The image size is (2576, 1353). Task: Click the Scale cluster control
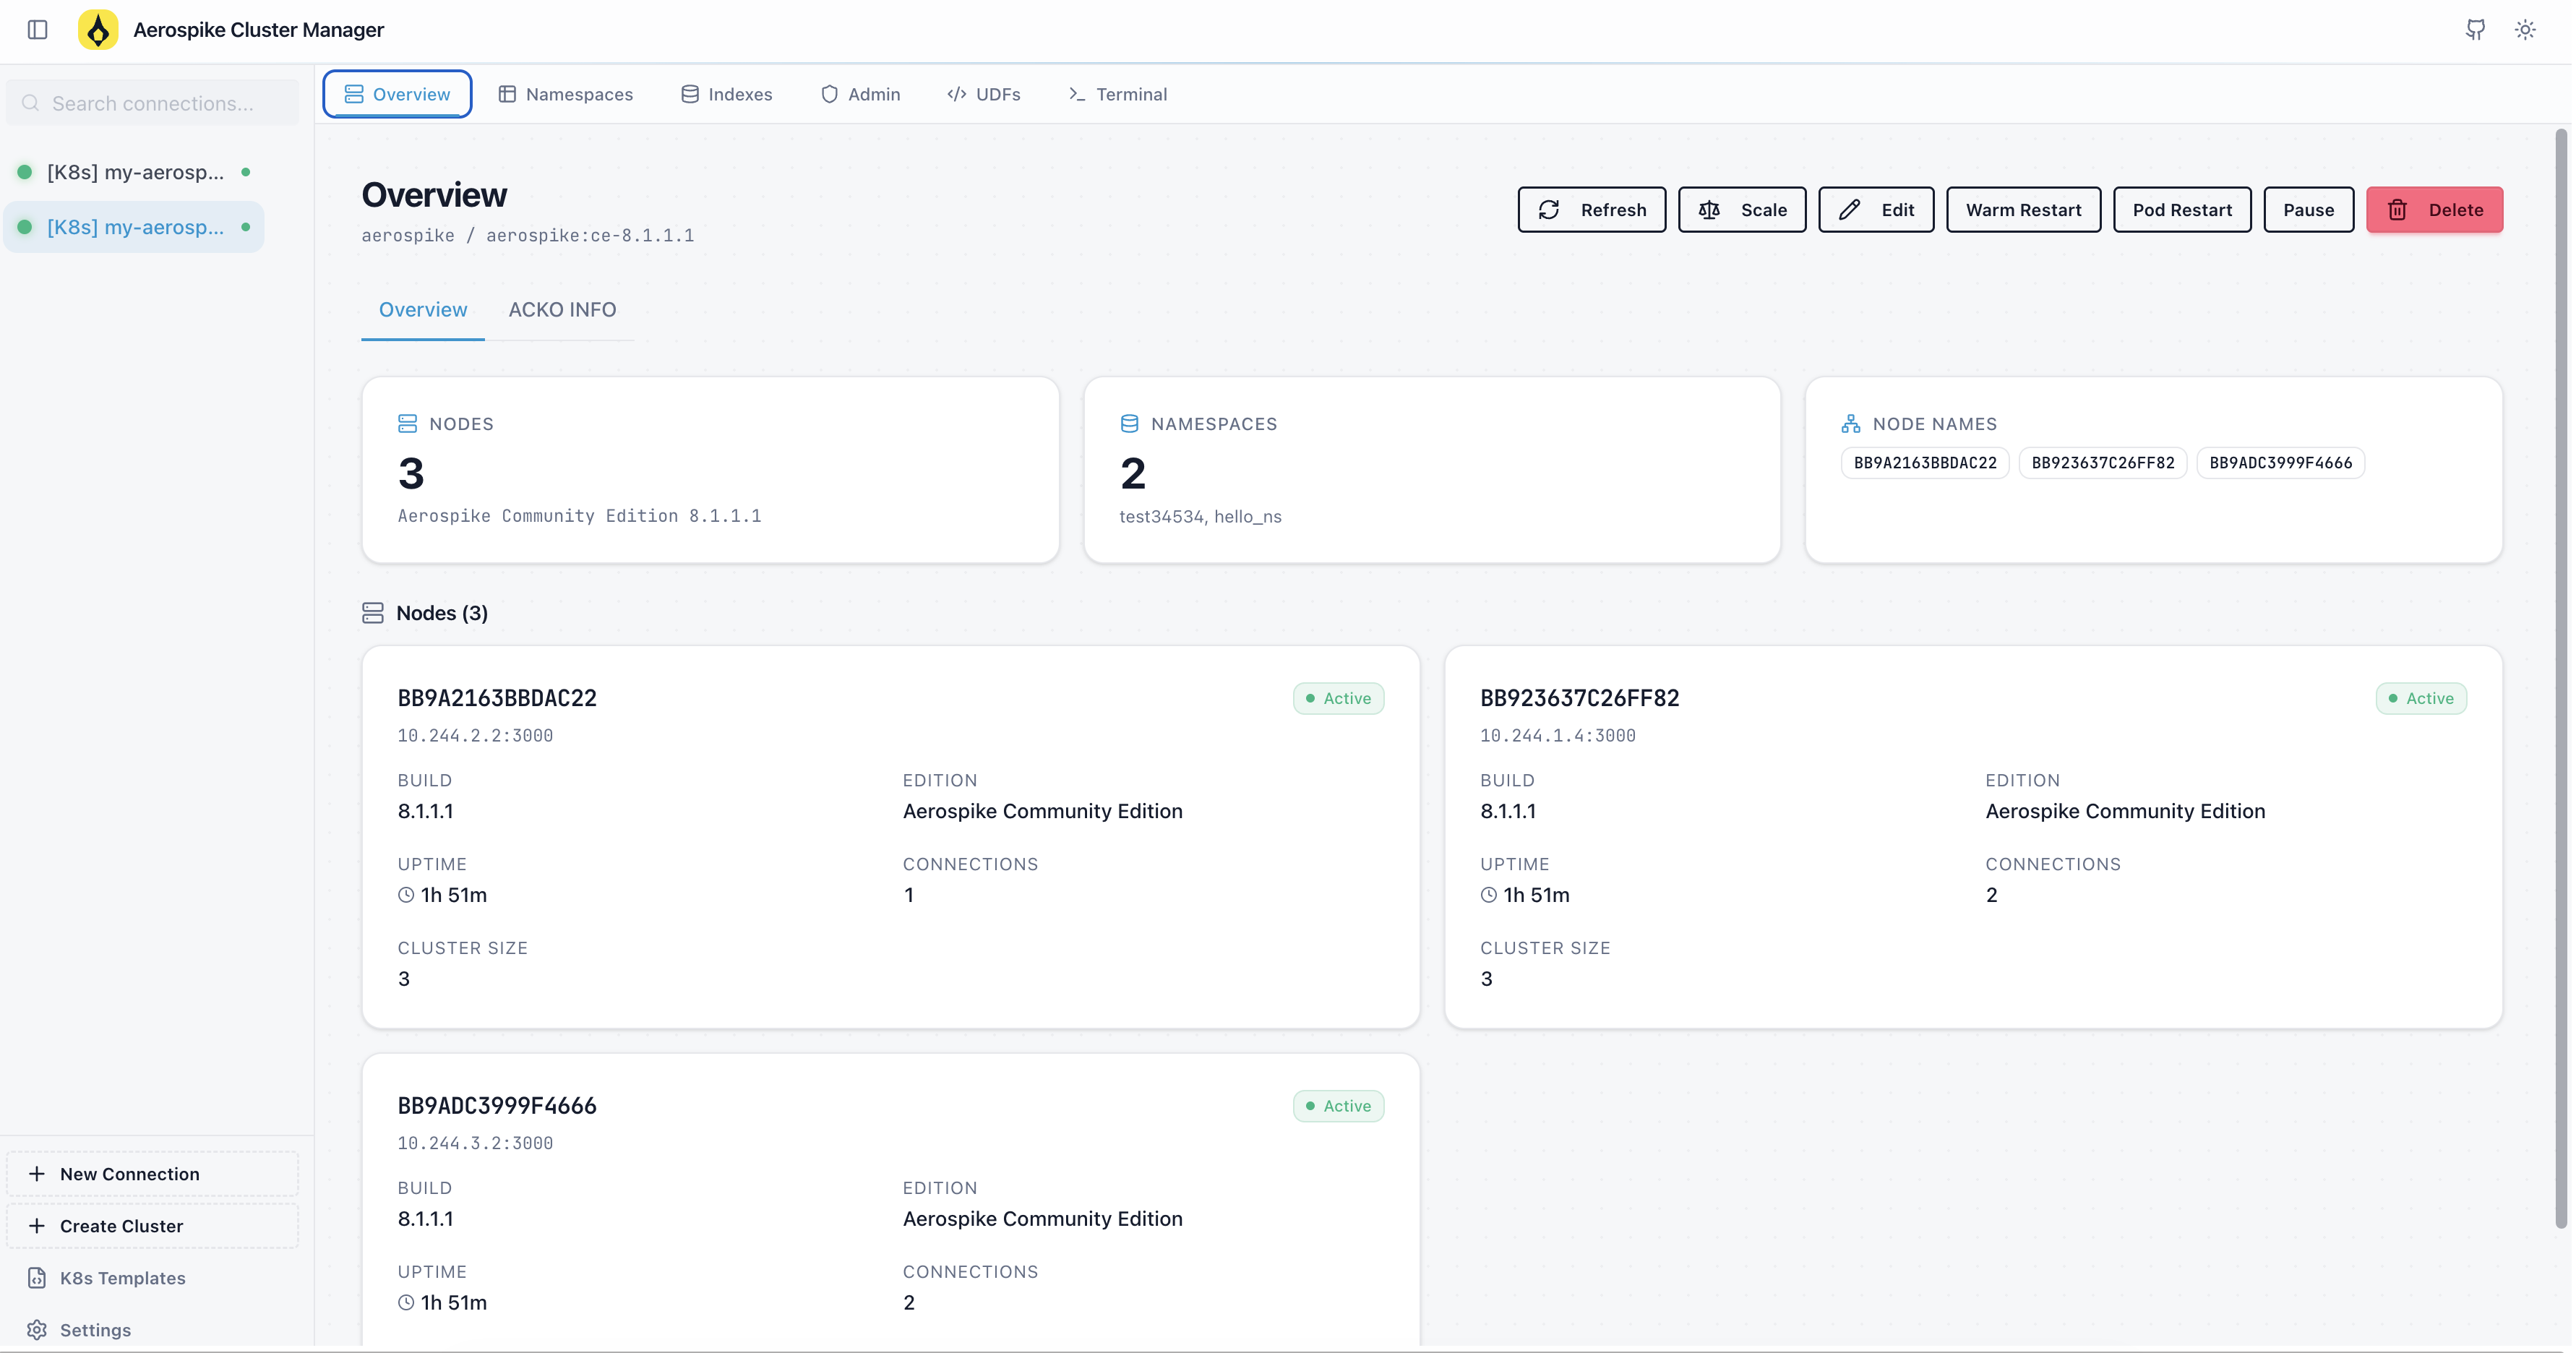pos(1741,209)
